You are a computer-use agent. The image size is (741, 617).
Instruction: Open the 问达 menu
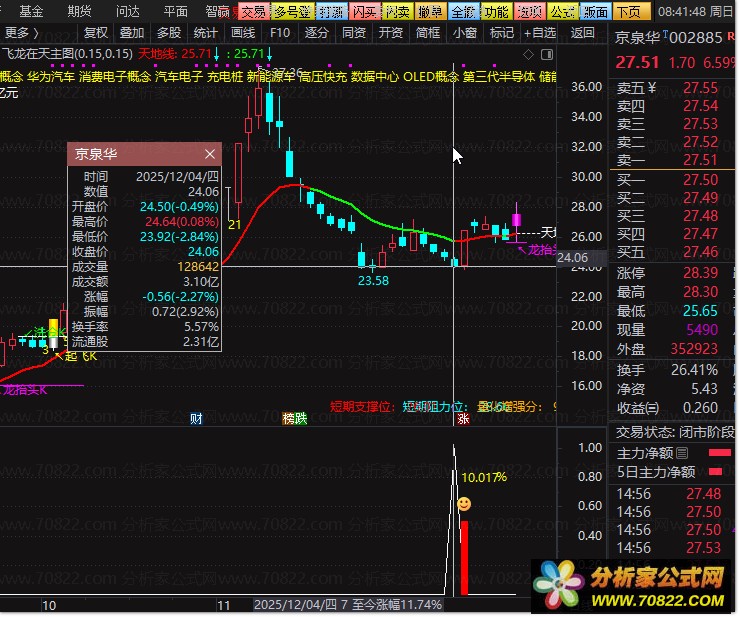[x=128, y=11]
